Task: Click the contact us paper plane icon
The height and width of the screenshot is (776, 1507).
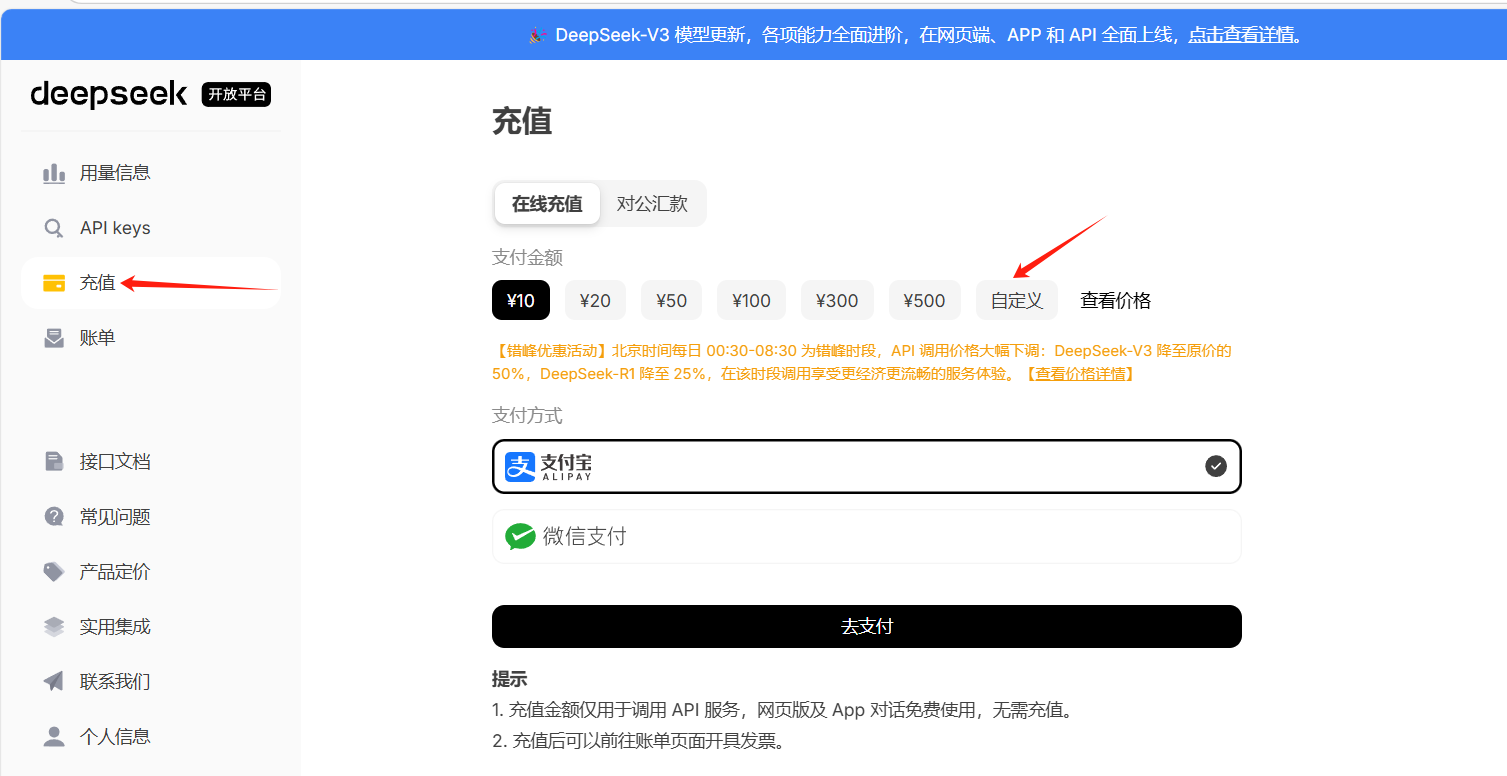Action: coord(54,682)
